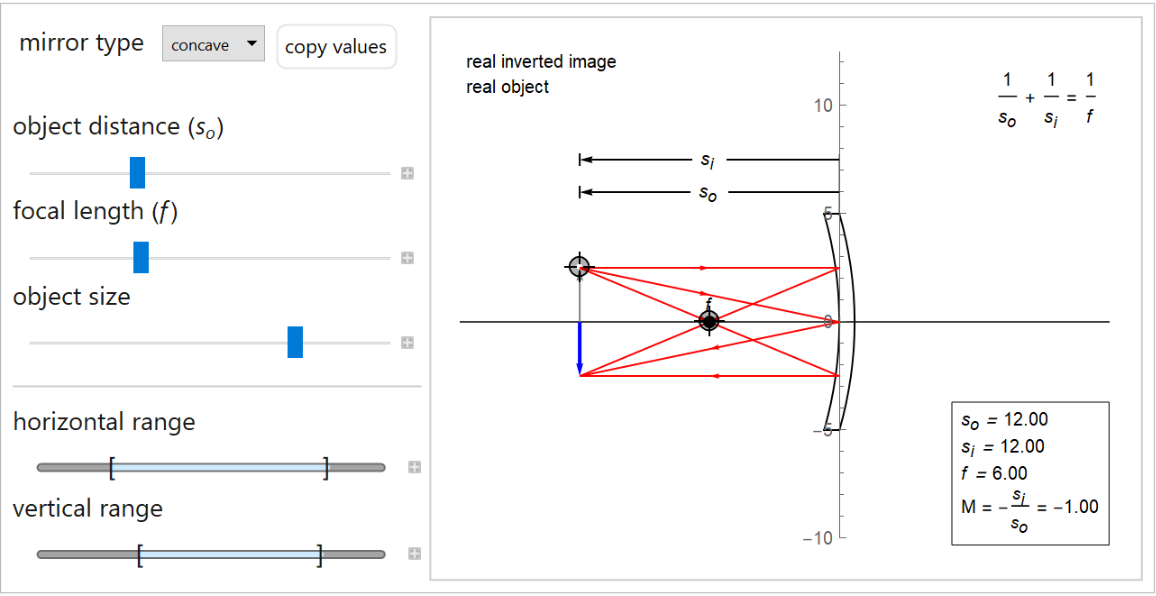
Task: Click the object locator crosshair at ray origin
Action: (579, 266)
